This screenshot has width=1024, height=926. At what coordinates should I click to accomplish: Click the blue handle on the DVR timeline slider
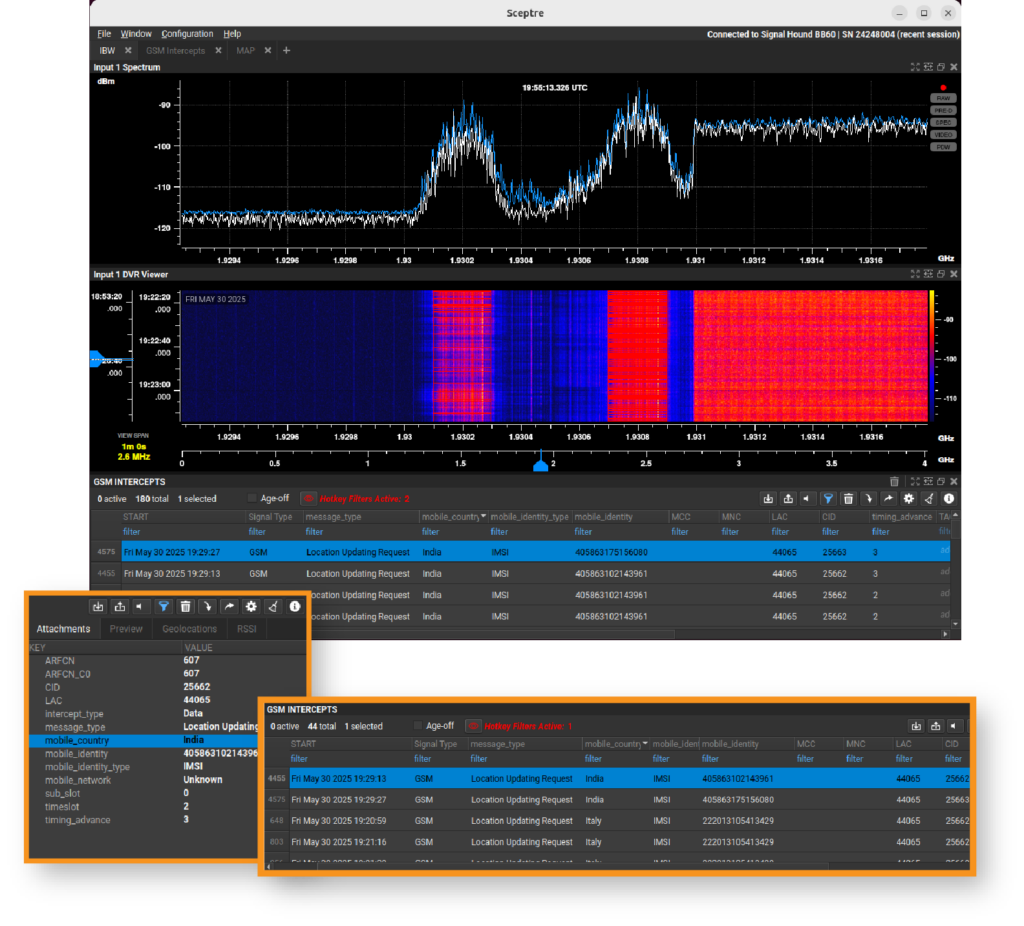[541, 465]
